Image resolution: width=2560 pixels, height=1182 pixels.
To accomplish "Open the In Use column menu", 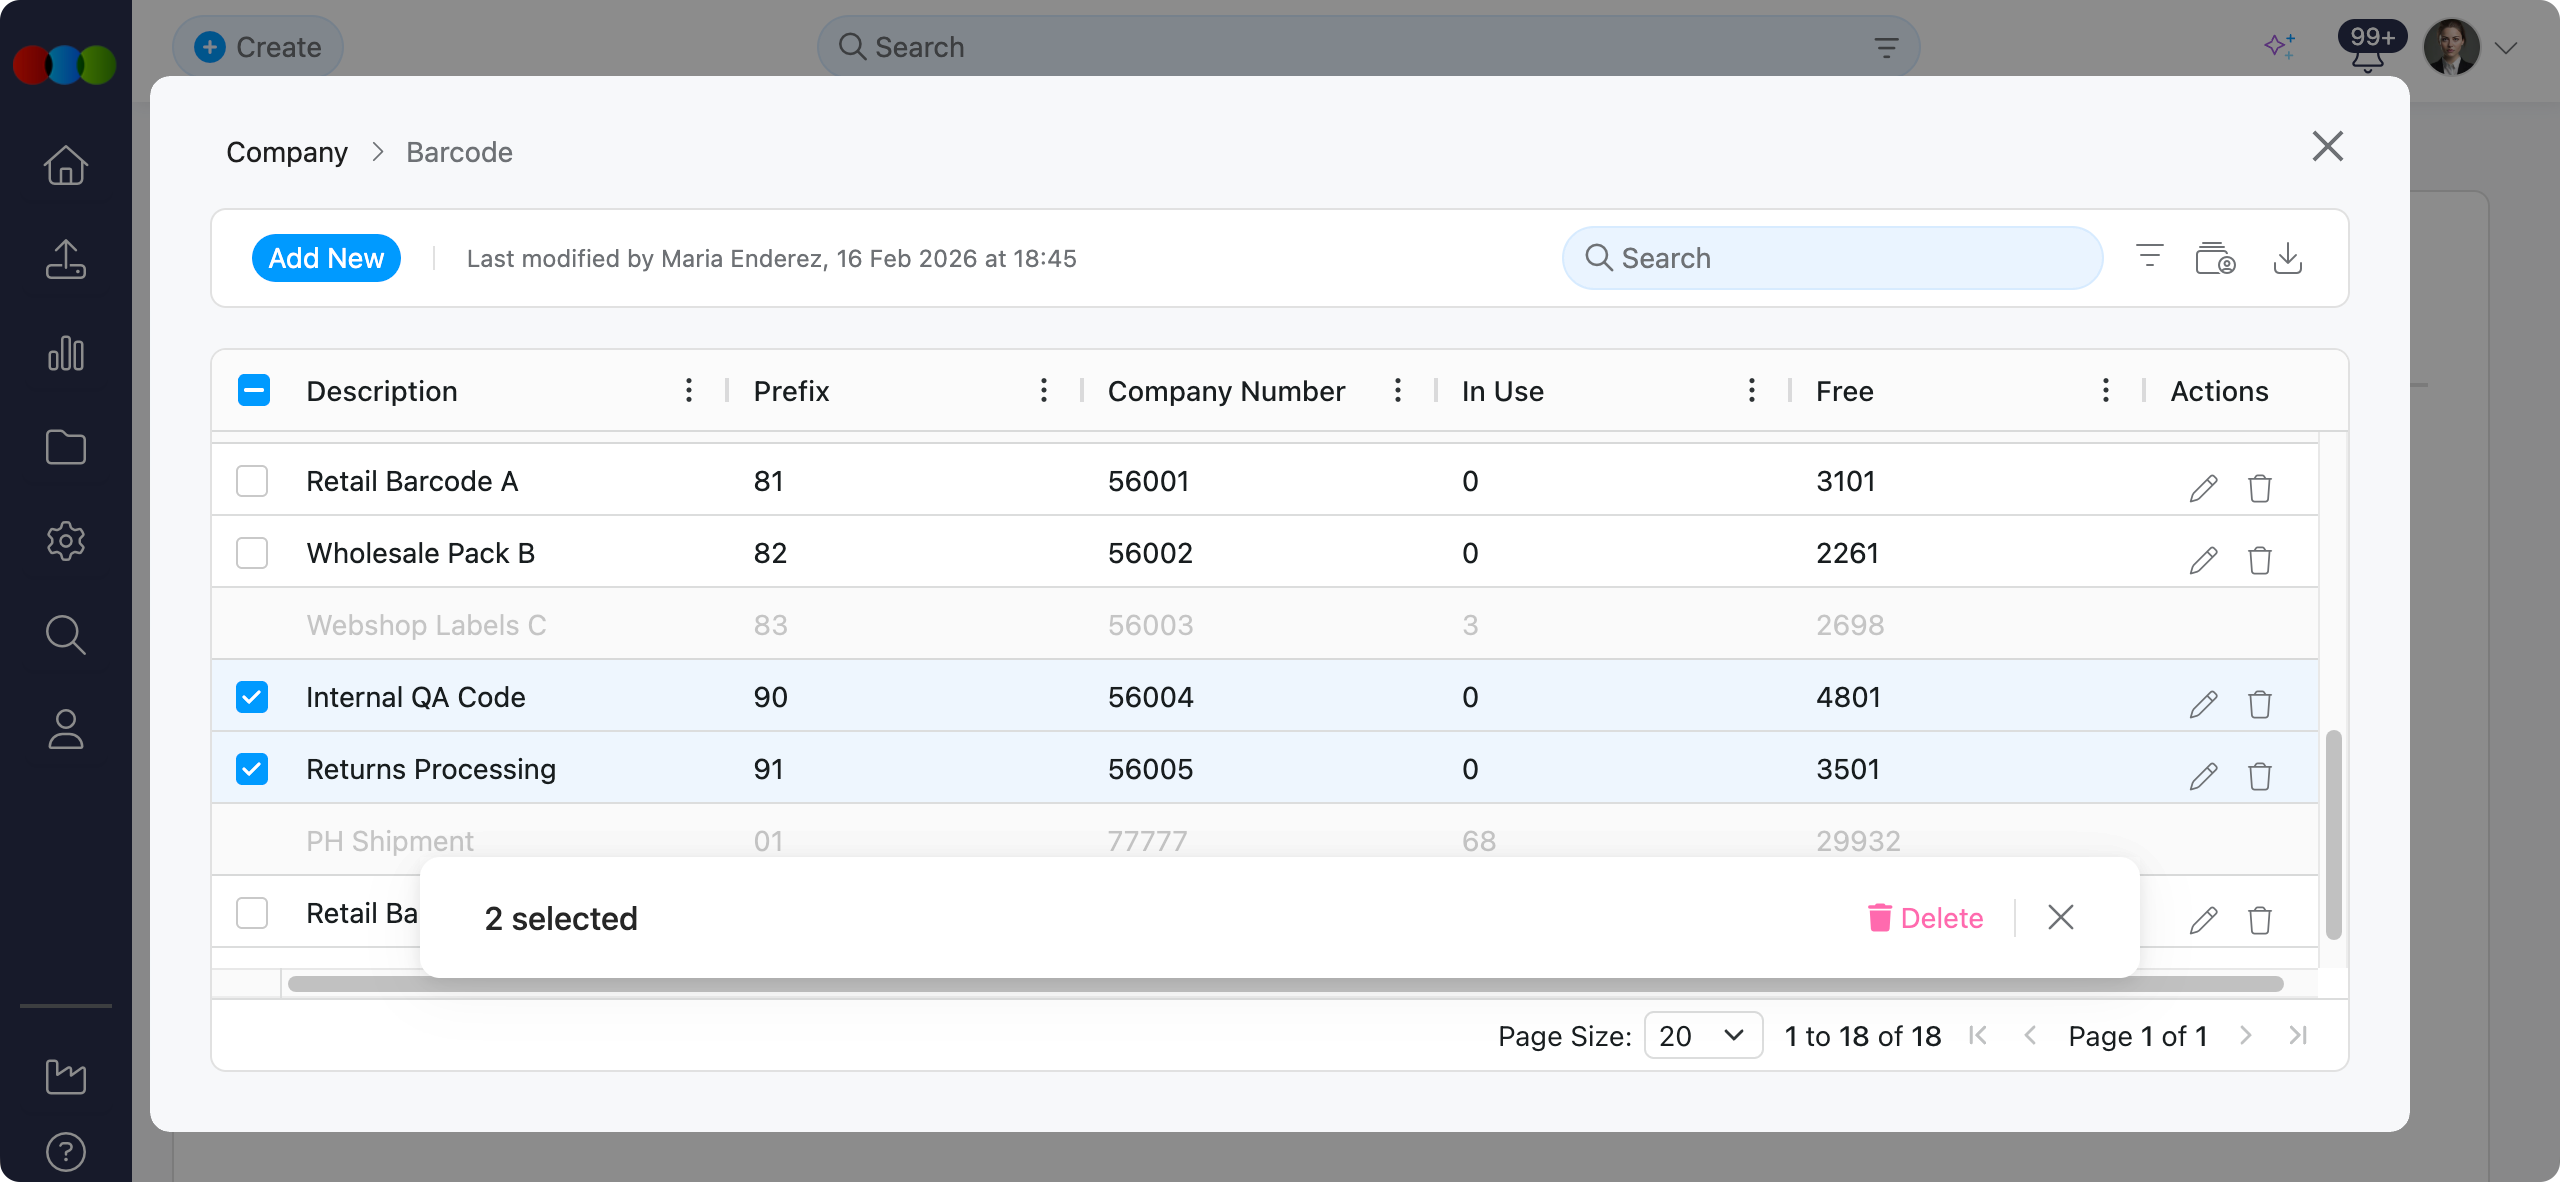I will [x=1751, y=390].
